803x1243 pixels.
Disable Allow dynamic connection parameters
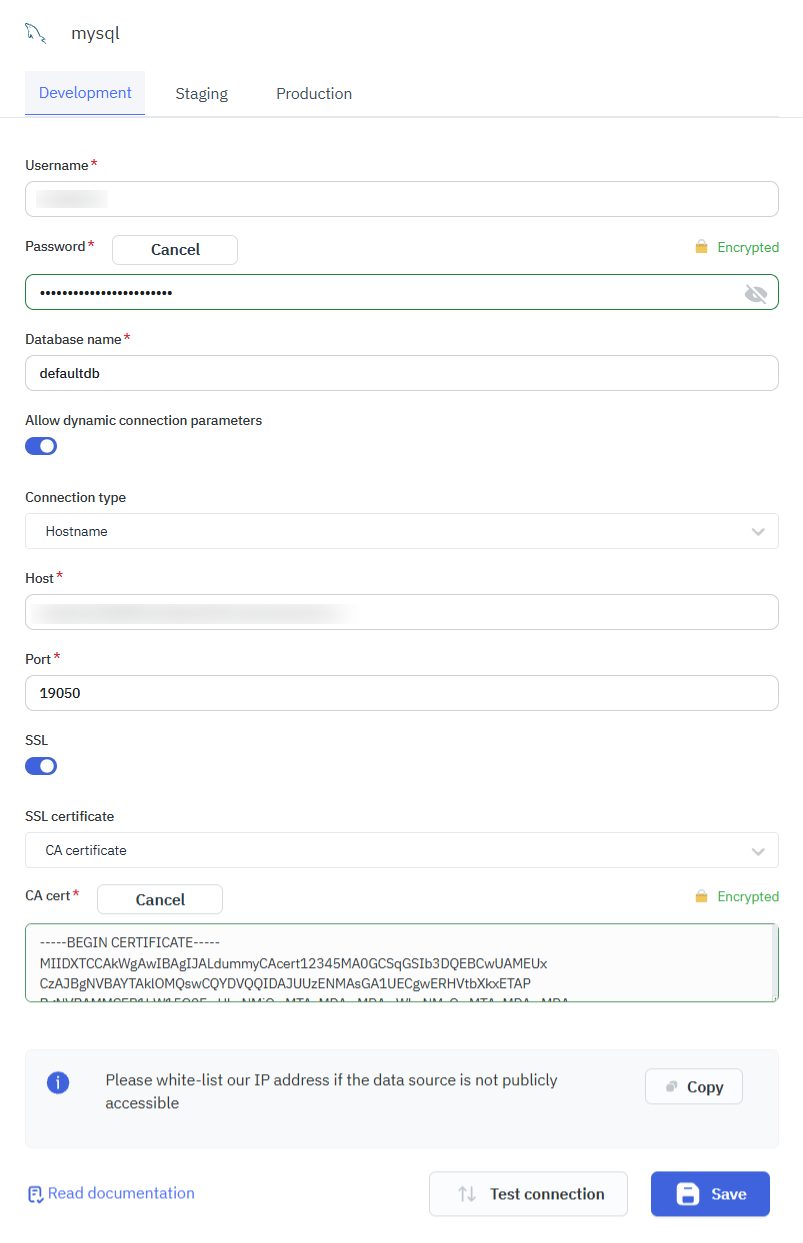[41, 445]
